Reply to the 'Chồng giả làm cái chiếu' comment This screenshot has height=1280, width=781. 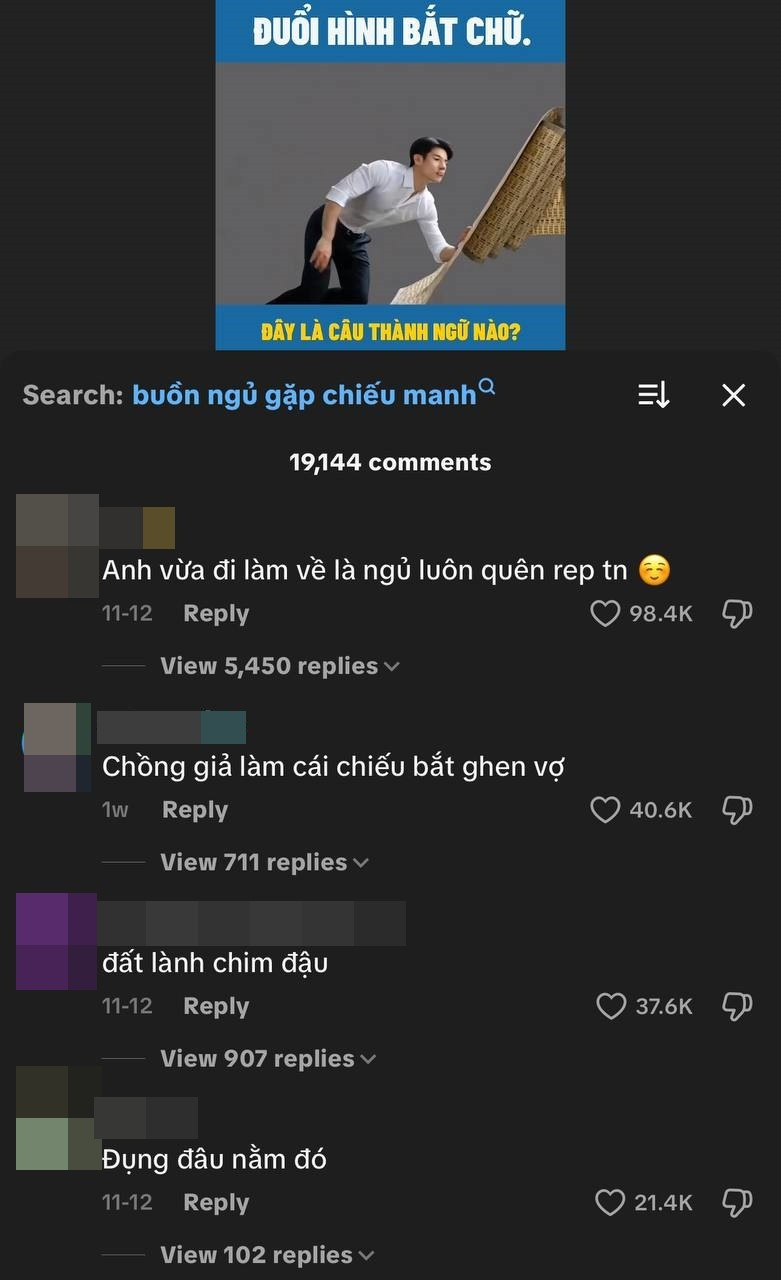(x=195, y=809)
